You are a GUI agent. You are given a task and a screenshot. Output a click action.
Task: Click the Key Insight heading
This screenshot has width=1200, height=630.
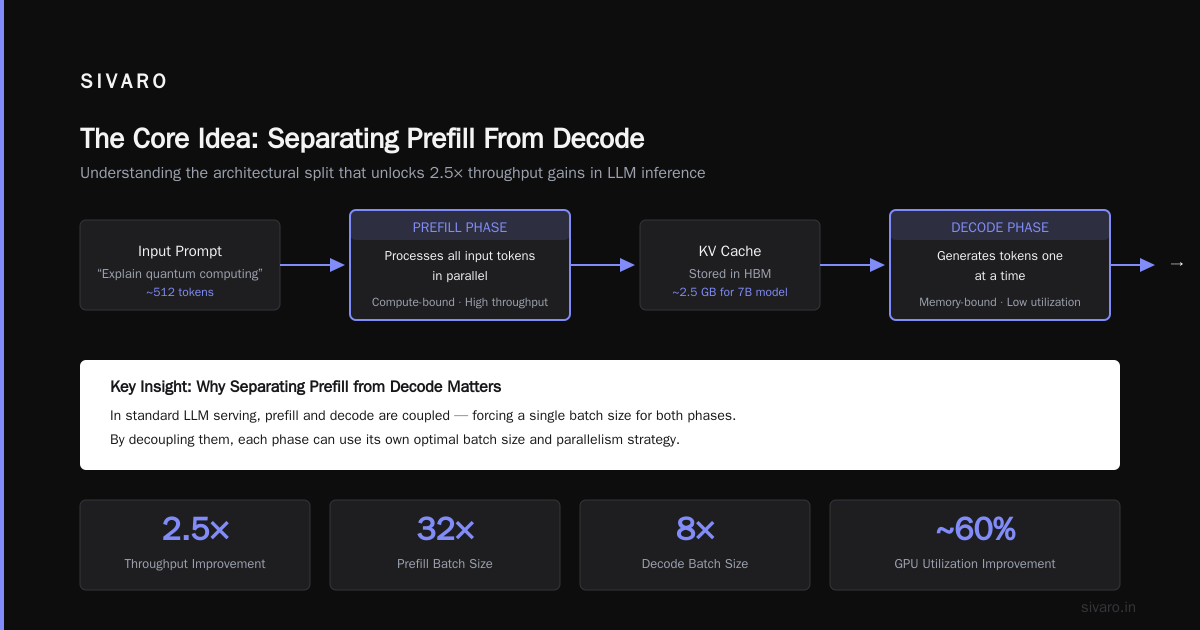[306, 386]
